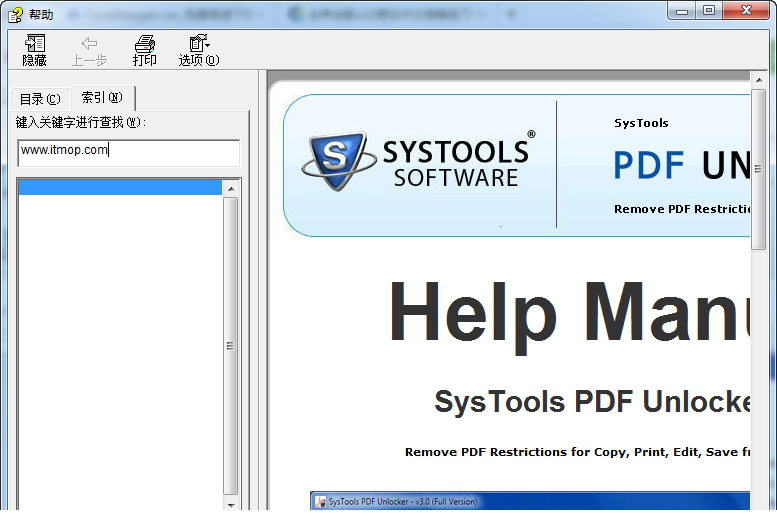This screenshot has width=777, height=530.
Task: Click the index list scroll down arrow
Action: (x=230, y=505)
